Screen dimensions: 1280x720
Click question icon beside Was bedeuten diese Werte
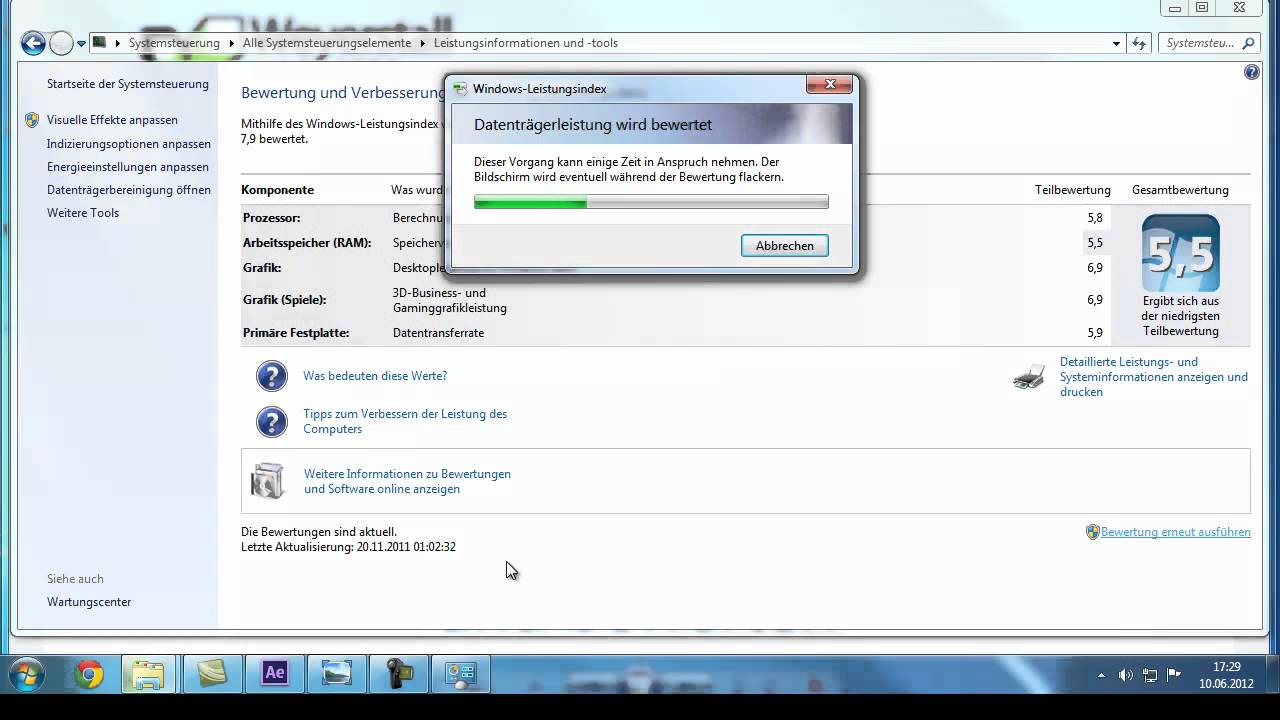tap(272, 376)
